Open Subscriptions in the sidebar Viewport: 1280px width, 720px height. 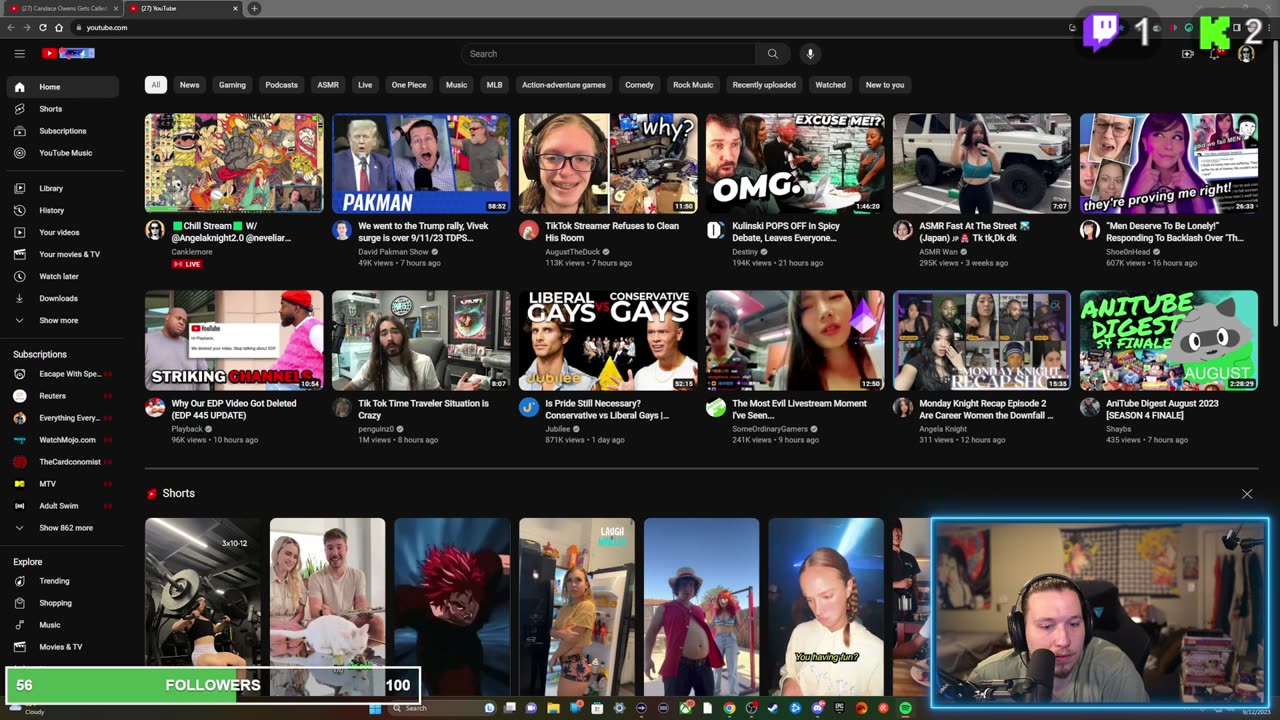click(62, 131)
